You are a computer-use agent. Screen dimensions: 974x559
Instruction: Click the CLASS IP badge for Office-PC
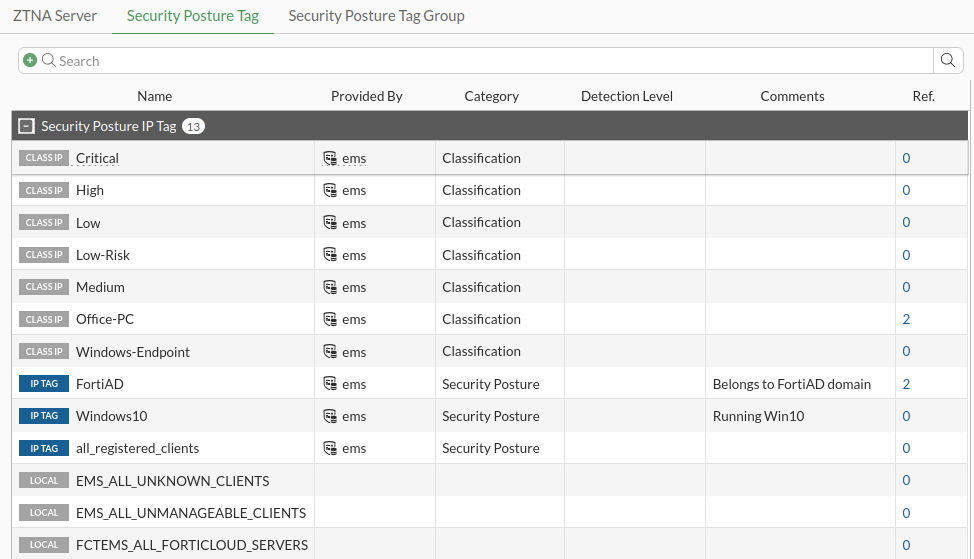point(44,320)
